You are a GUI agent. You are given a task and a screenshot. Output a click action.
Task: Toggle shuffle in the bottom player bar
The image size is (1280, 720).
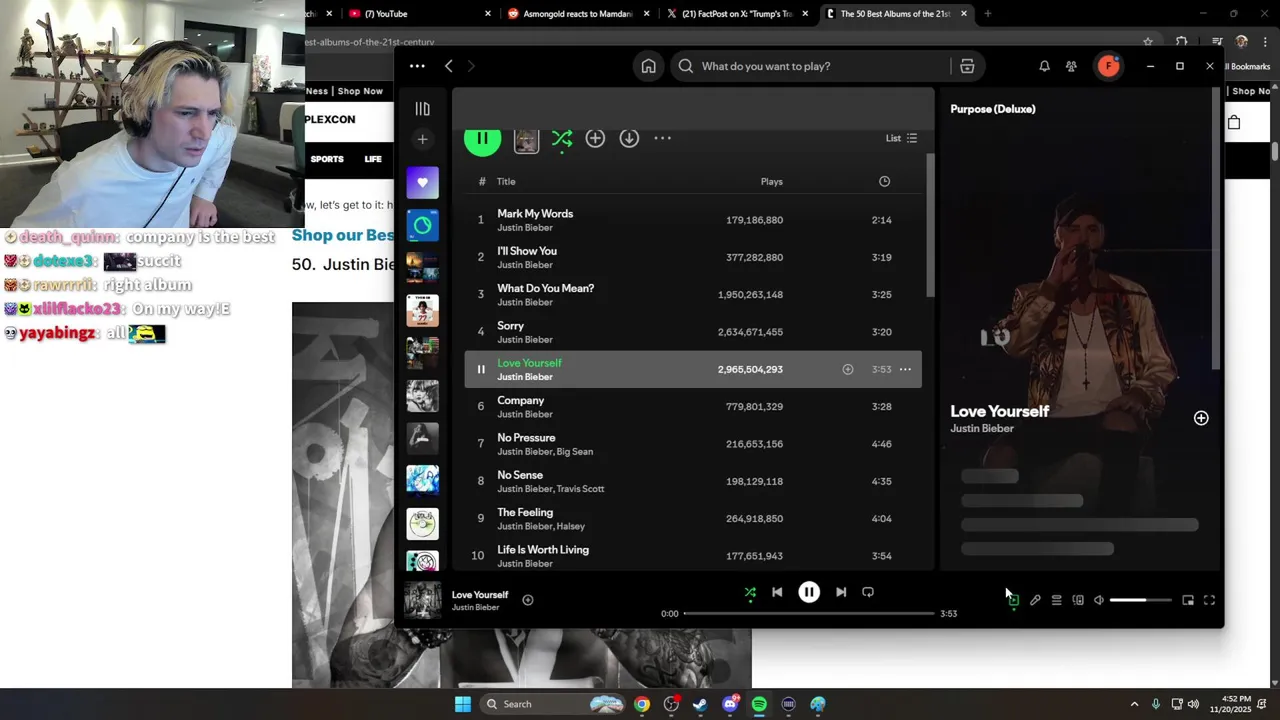click(750, 592)
